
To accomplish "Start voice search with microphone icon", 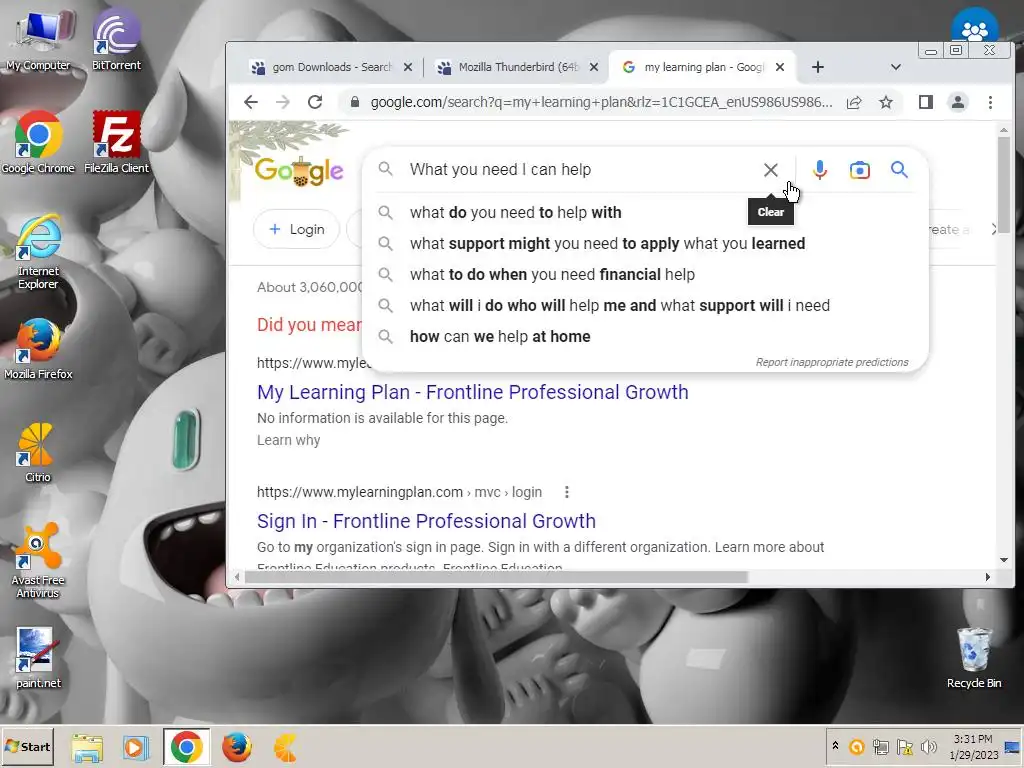I will [820, 170].
